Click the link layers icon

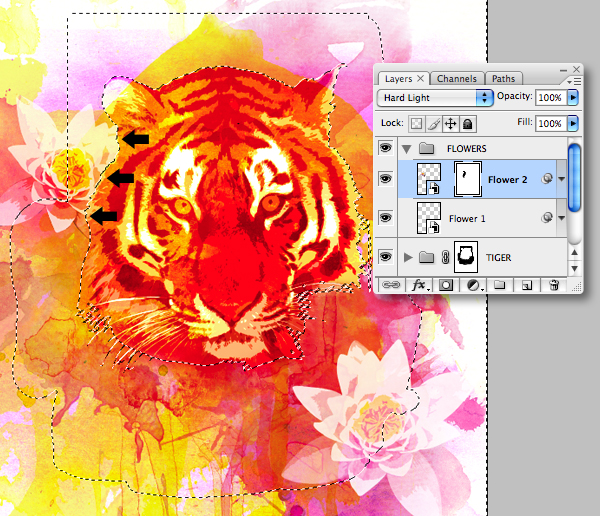click(x=391, y=285)
